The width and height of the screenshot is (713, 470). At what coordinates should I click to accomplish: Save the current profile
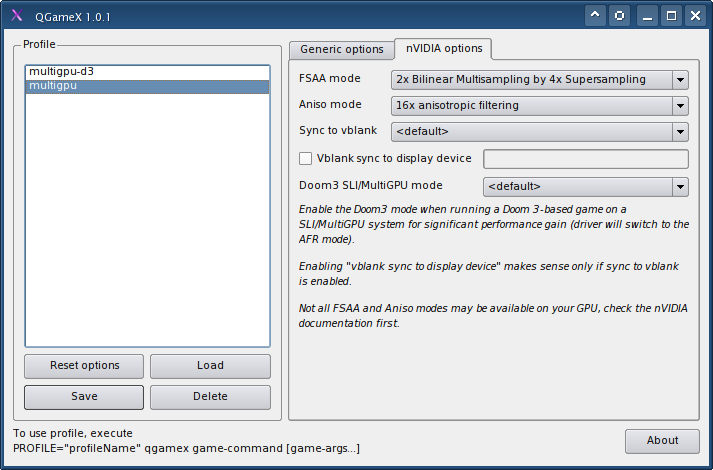point(84,397)
